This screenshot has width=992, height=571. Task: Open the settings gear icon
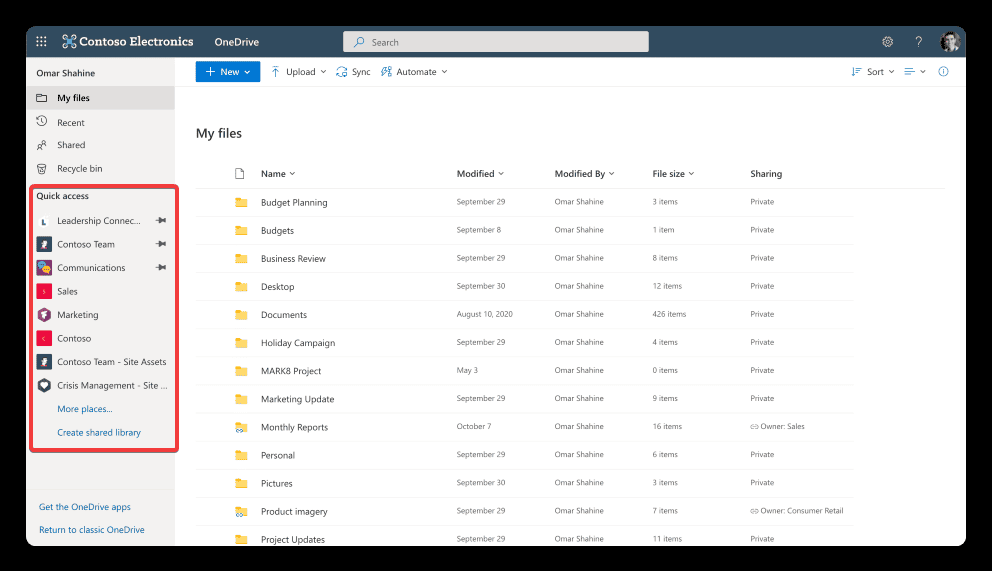click(888, 42)
